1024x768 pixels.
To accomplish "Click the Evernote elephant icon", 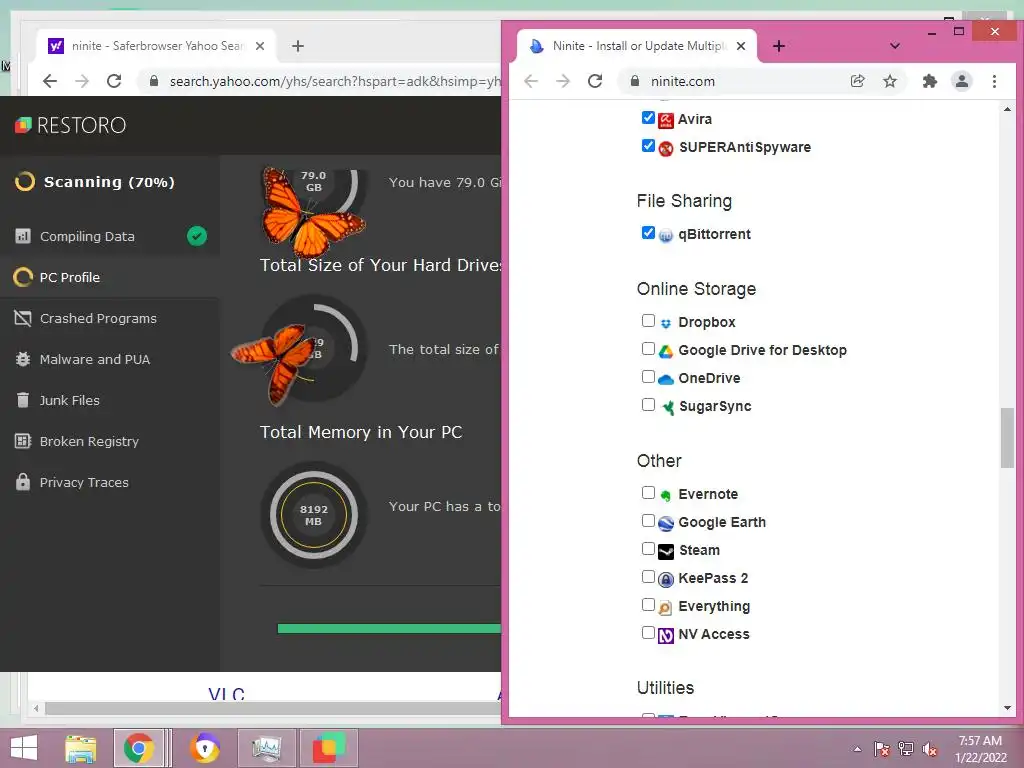I will tap(665, 495).
